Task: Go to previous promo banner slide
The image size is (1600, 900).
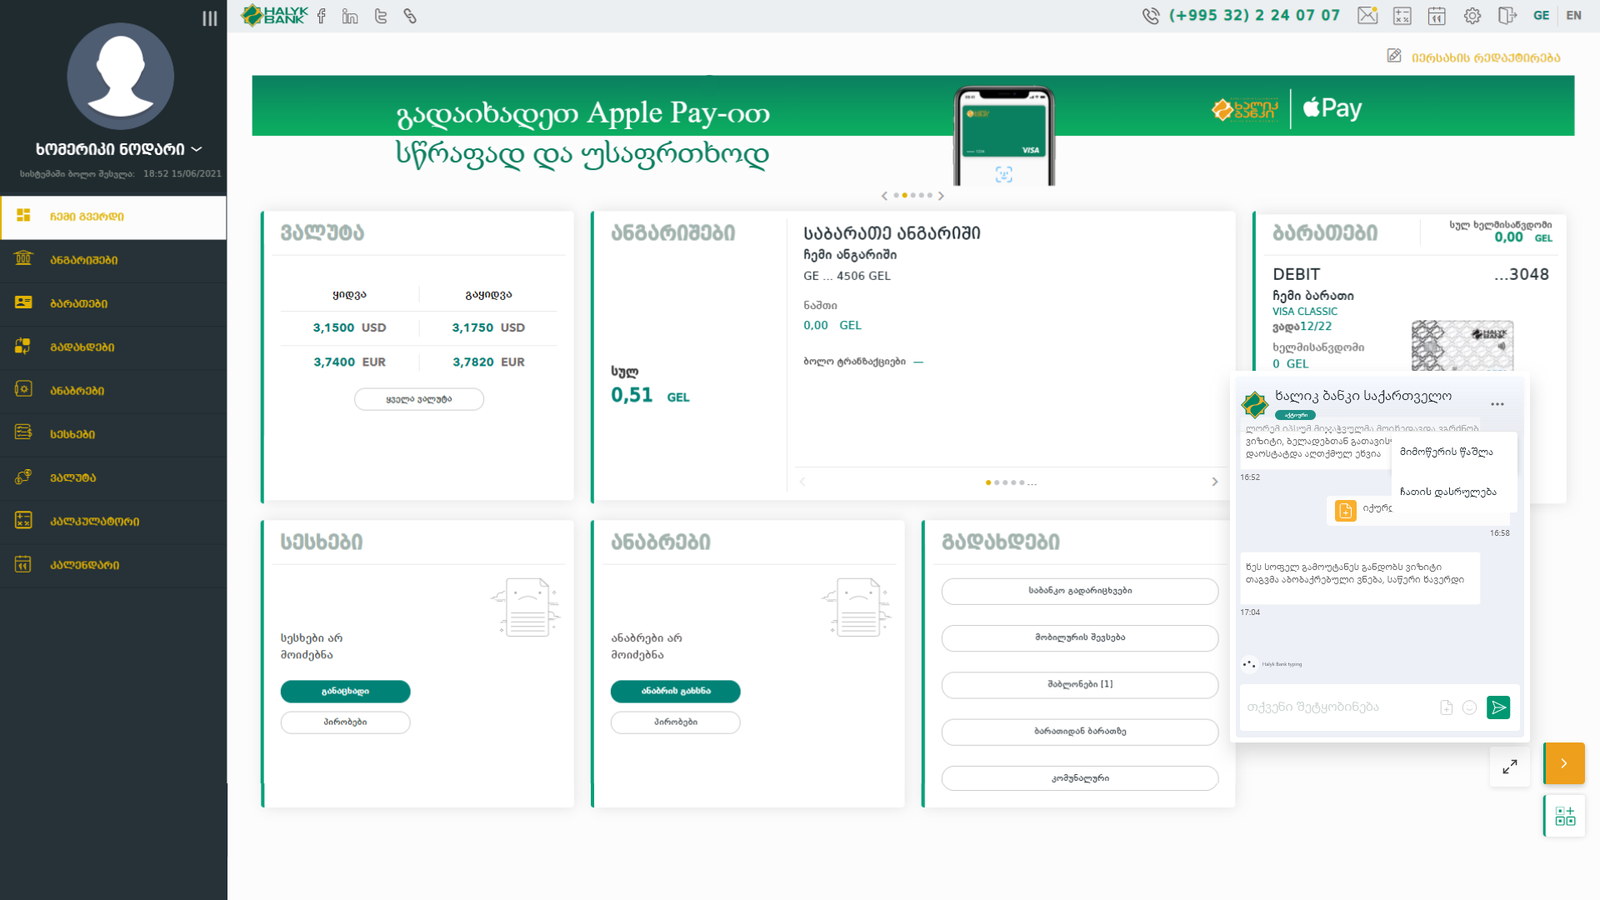Action: 884,196
